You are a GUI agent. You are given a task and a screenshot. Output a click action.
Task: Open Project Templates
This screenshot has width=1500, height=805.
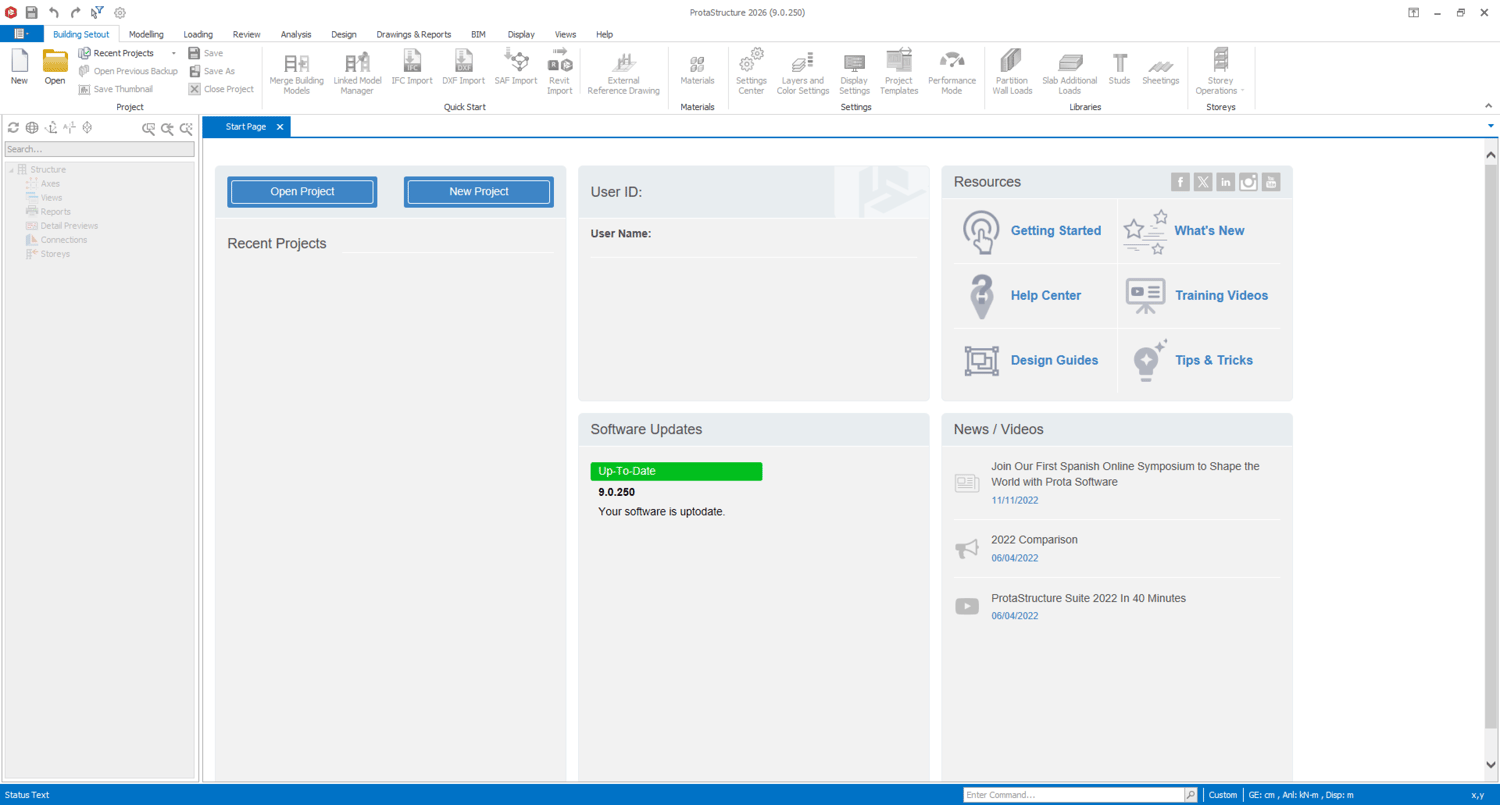899,72
